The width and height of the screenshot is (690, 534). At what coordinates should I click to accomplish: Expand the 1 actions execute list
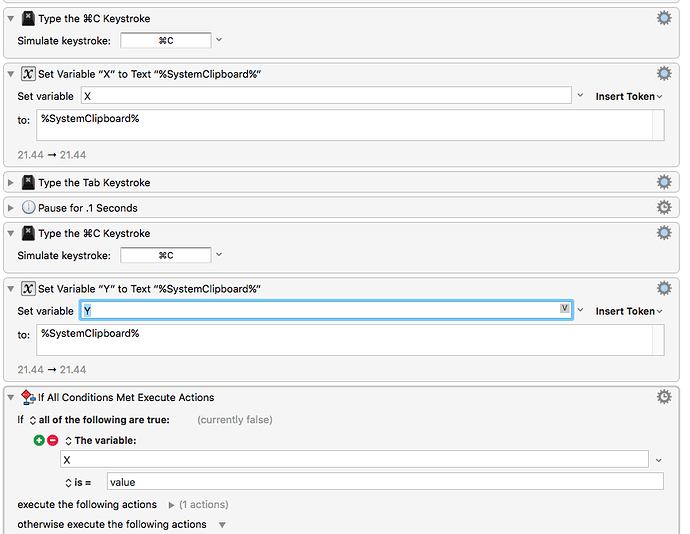tap(171, 505)
